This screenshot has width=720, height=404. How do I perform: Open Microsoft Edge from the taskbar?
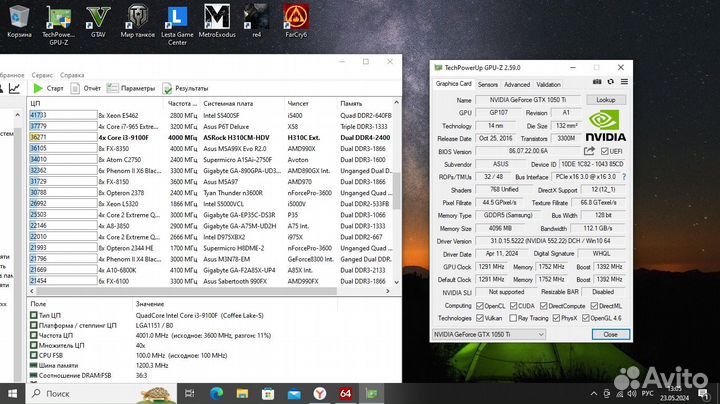point(216,393)
